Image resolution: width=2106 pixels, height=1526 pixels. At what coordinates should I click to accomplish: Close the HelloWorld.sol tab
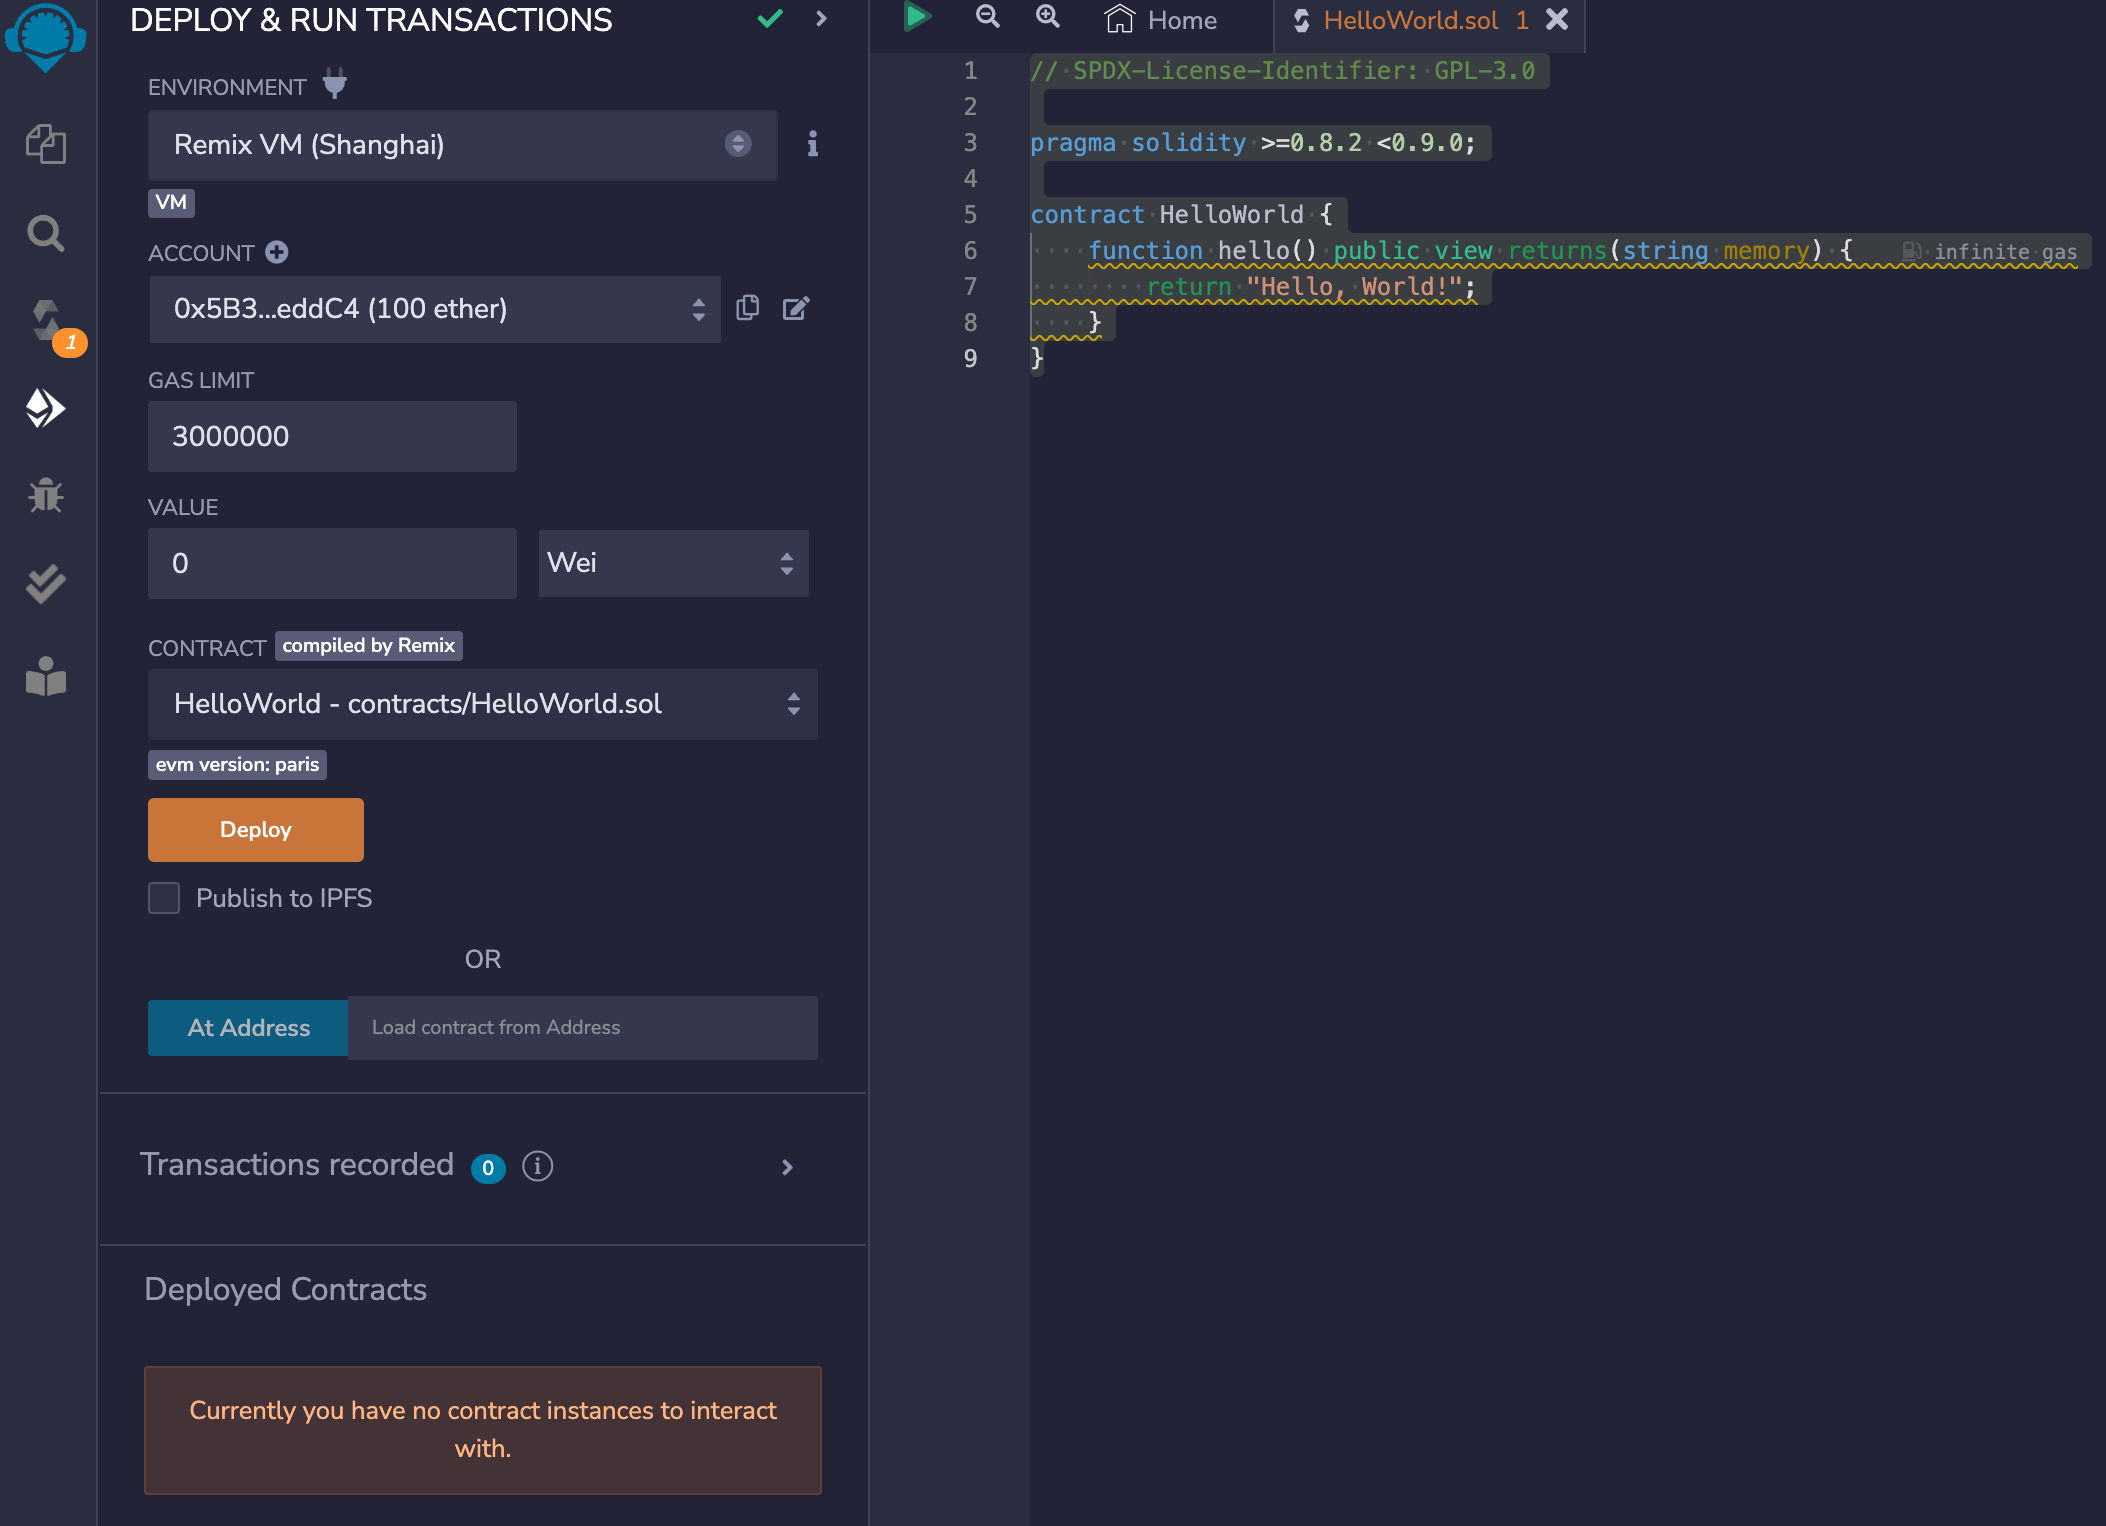(x=1557, y=19)
